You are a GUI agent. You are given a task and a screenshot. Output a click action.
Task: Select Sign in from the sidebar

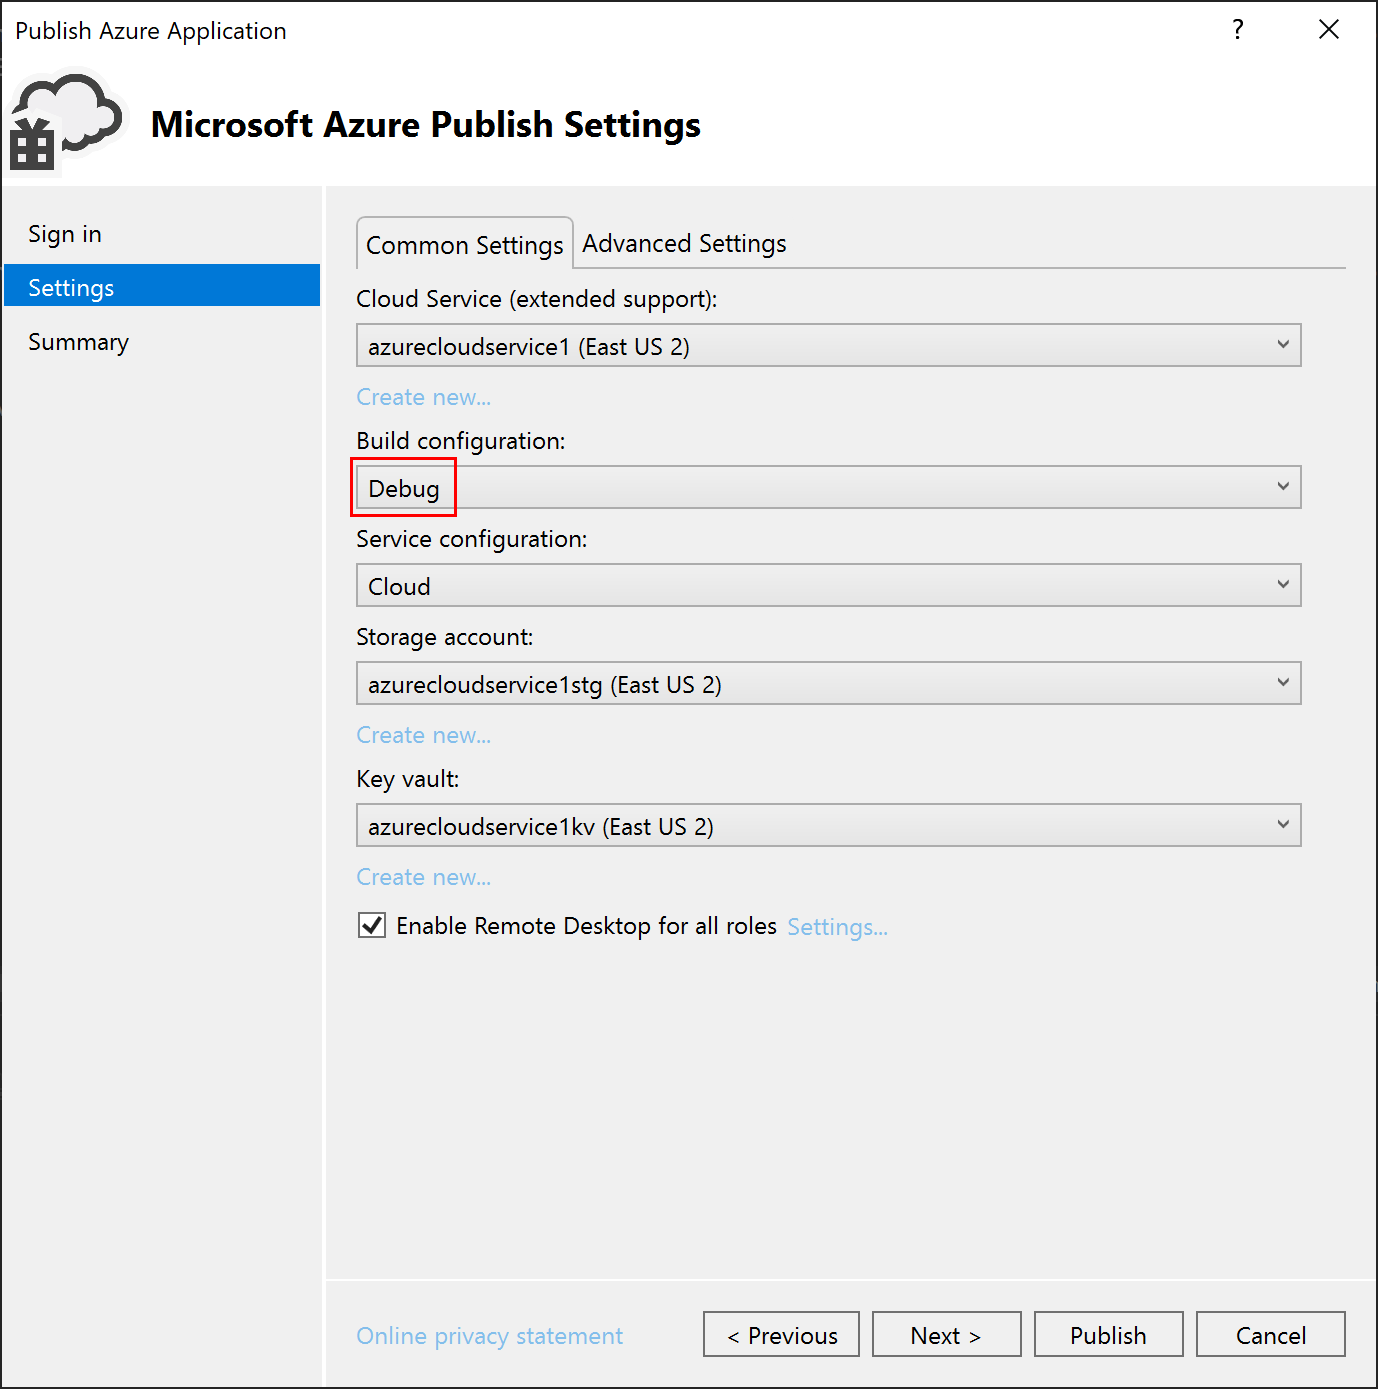click(x=64, y=233)
